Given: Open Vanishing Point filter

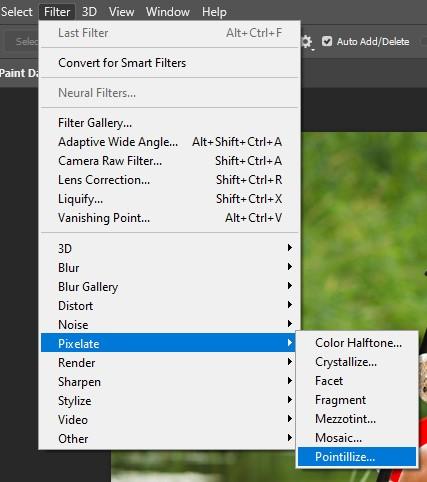Looking at the screenshot, I should (169, 218).
